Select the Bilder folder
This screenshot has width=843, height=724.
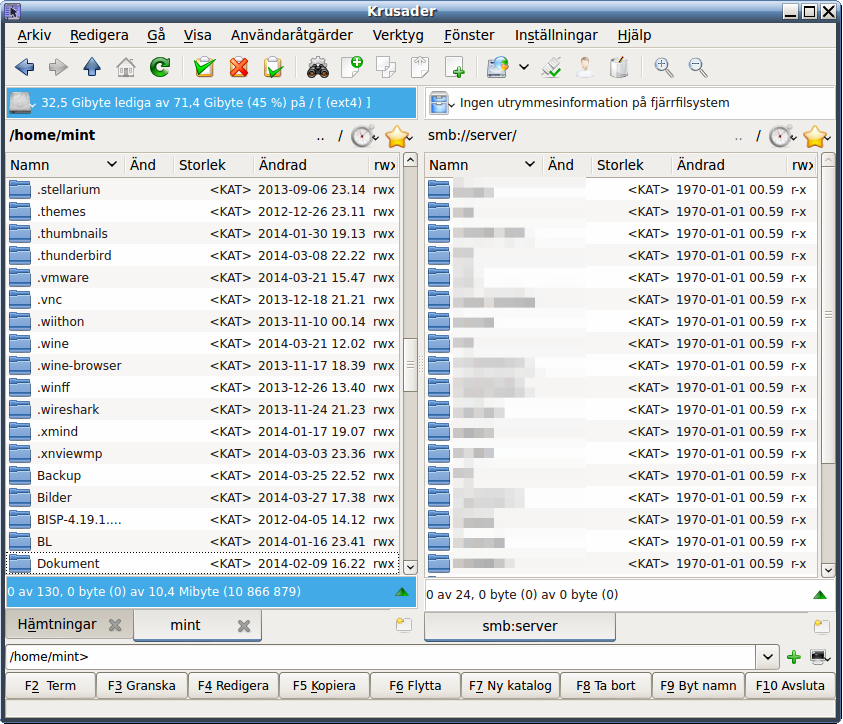pyautogui.click(x=203, y=498)
